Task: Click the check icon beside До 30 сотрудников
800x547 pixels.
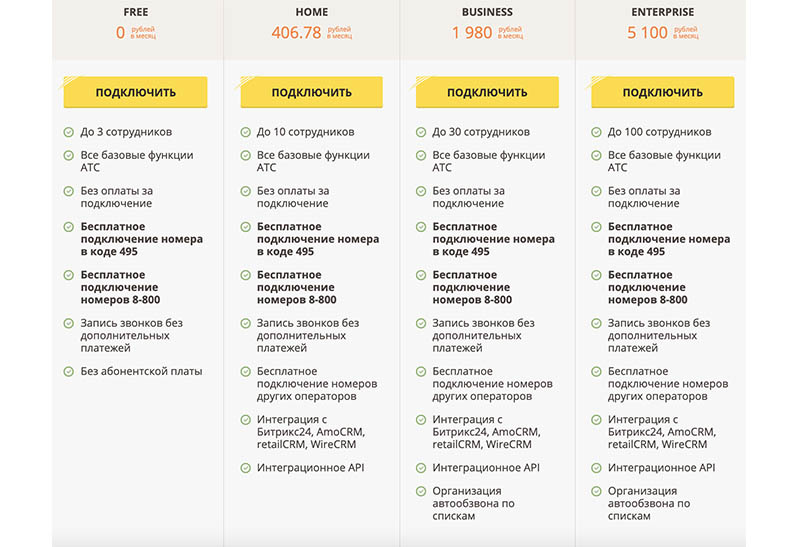Action: [x=421, y=132]
